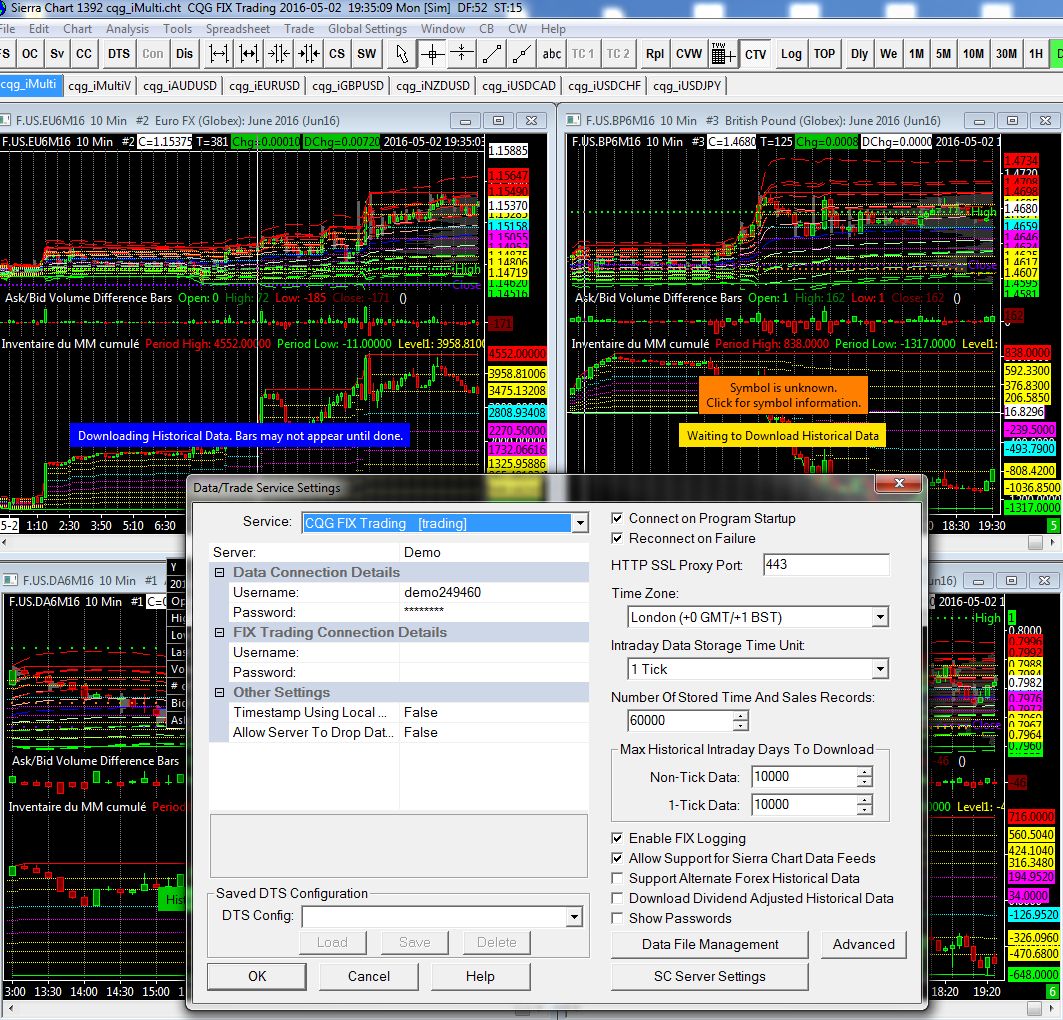
Task: Open the Global Settings menu
Action: [367, 29]
